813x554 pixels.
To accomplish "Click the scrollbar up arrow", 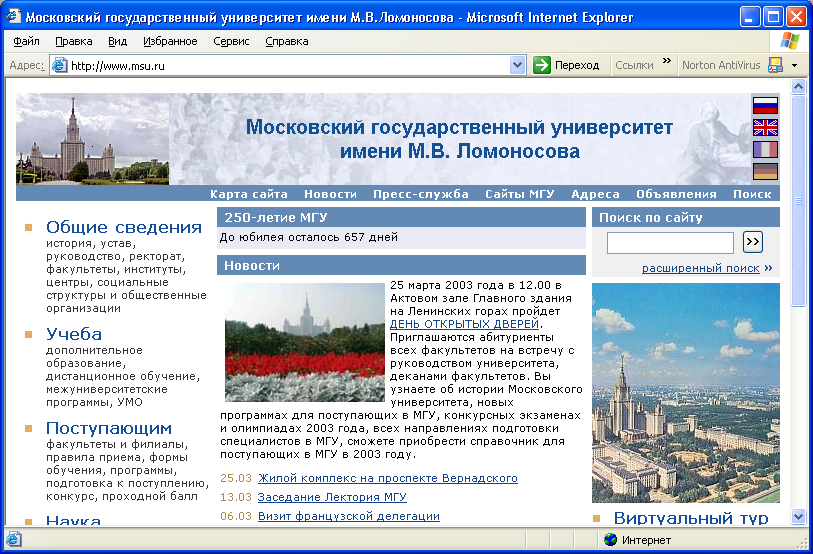I will 798,86.
